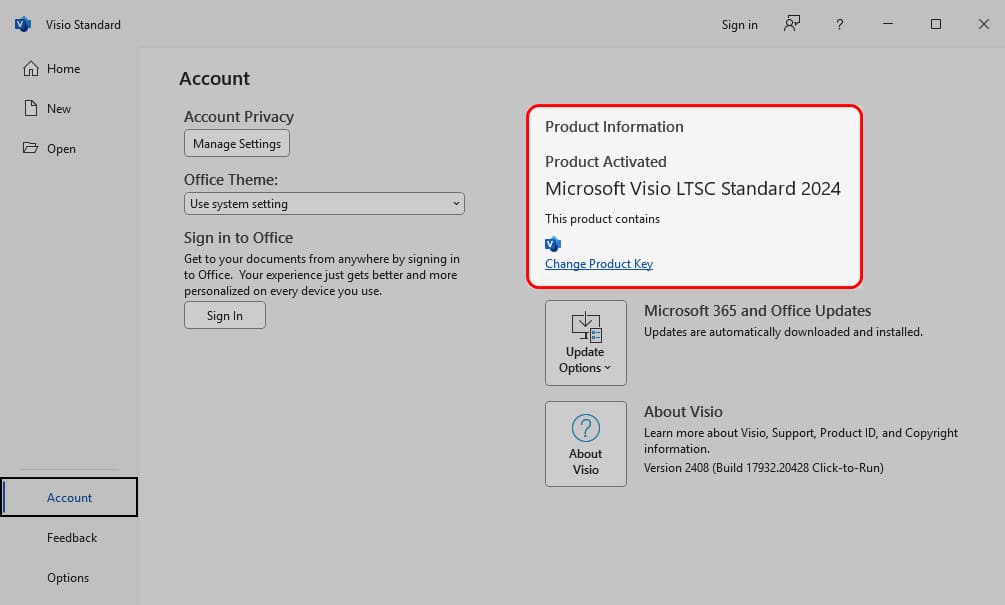This screenshot has height=605, width=1005.
Task: Click the Sign In button under Sign in to Office
Action: [224, 315]
